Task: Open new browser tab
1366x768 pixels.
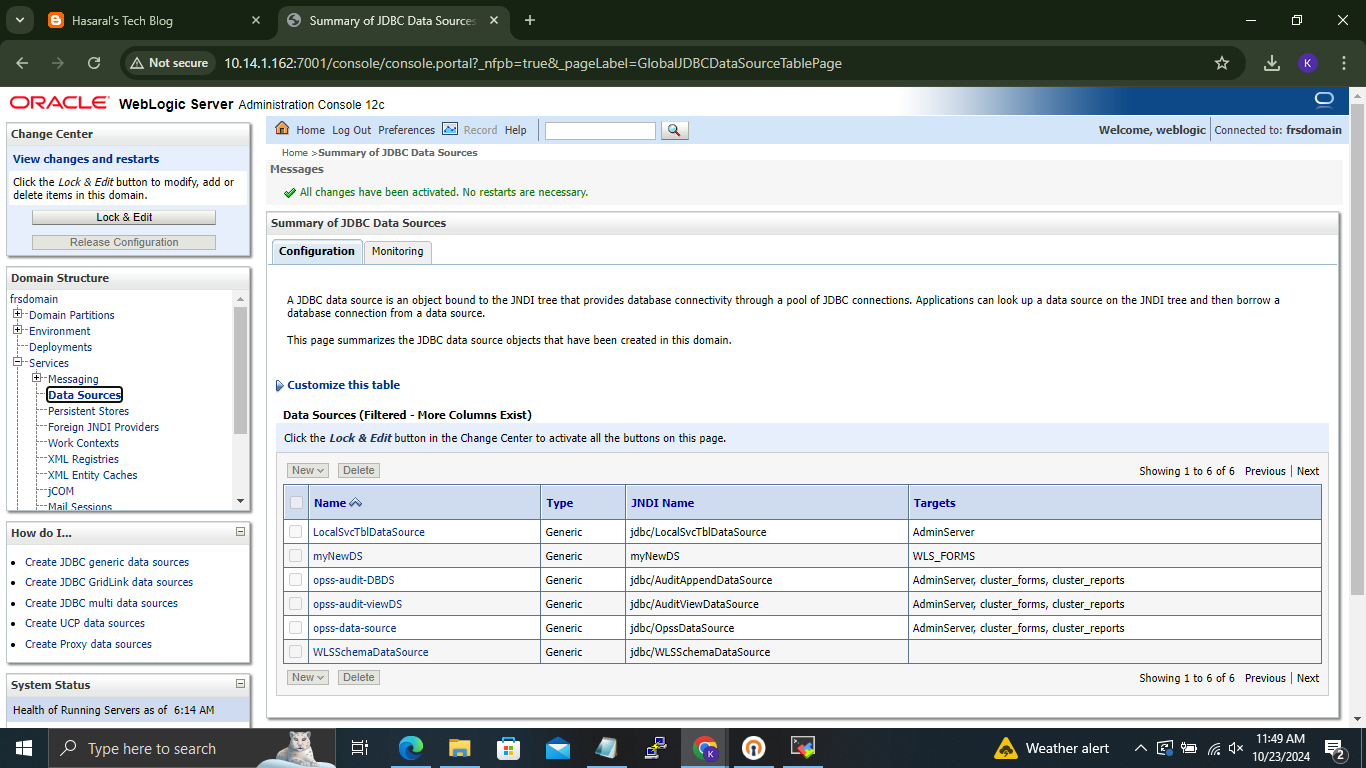Action: (530, 20)
